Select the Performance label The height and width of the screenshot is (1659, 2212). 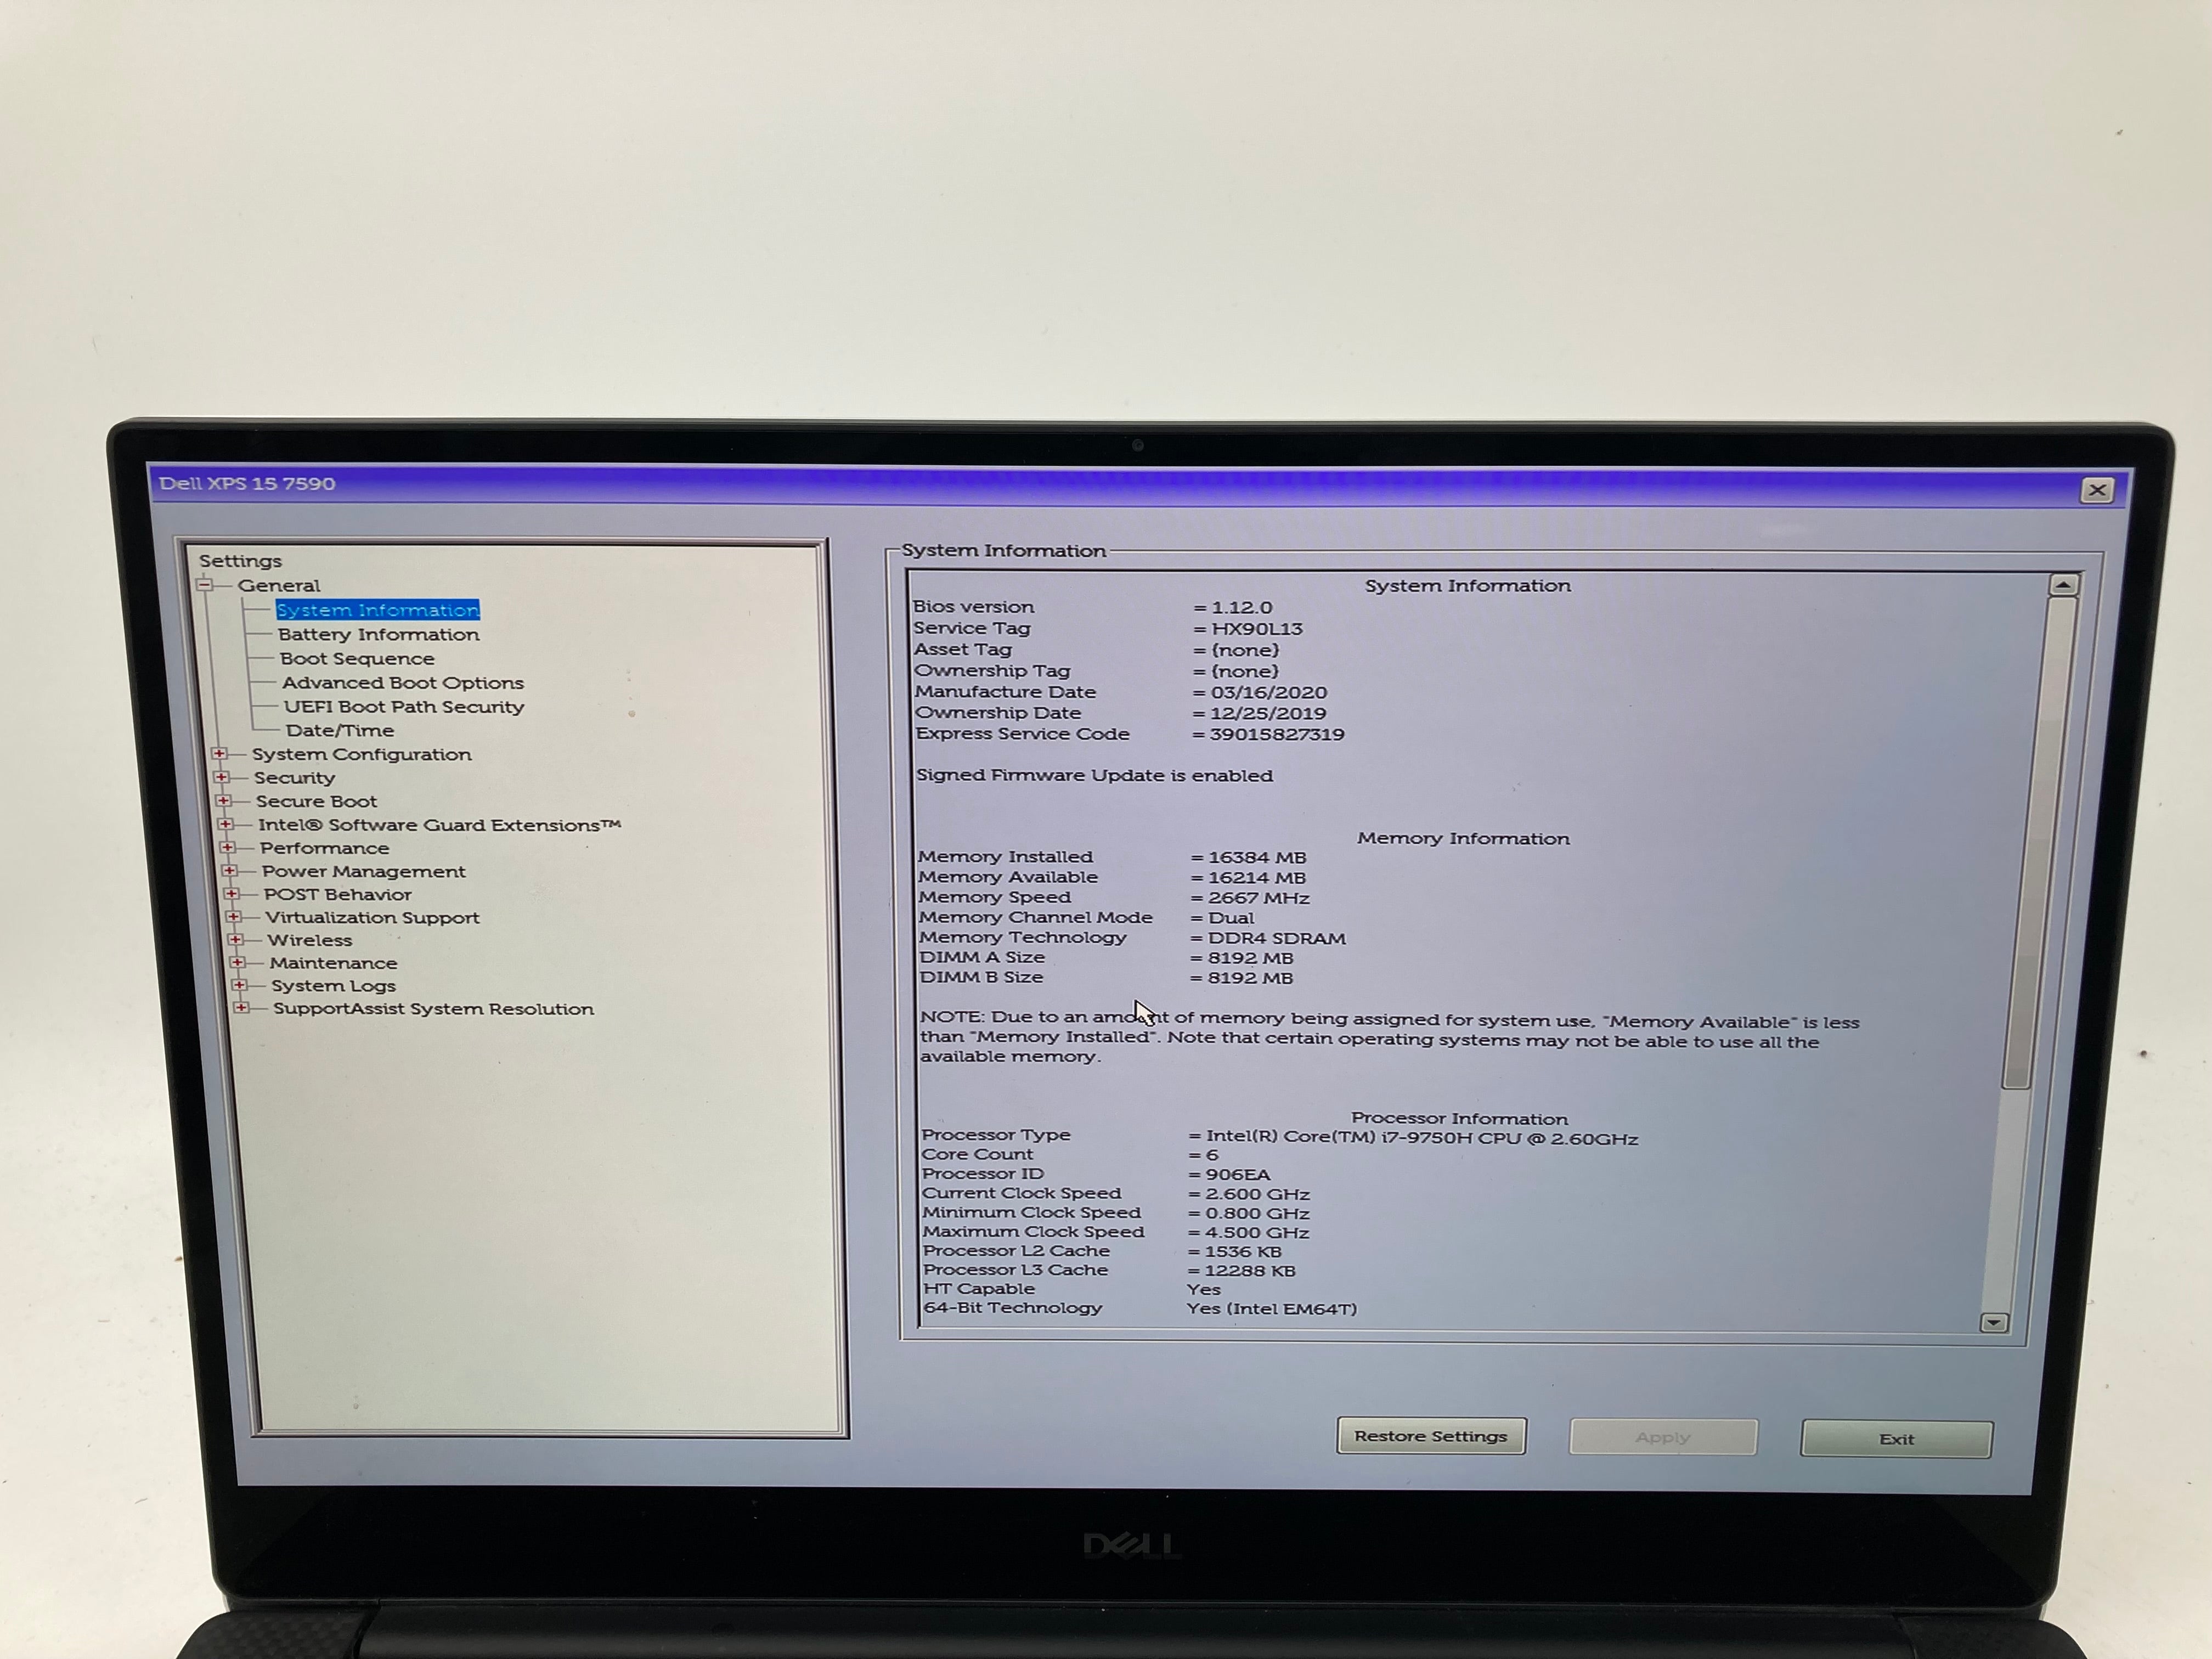tap(324, 848)
